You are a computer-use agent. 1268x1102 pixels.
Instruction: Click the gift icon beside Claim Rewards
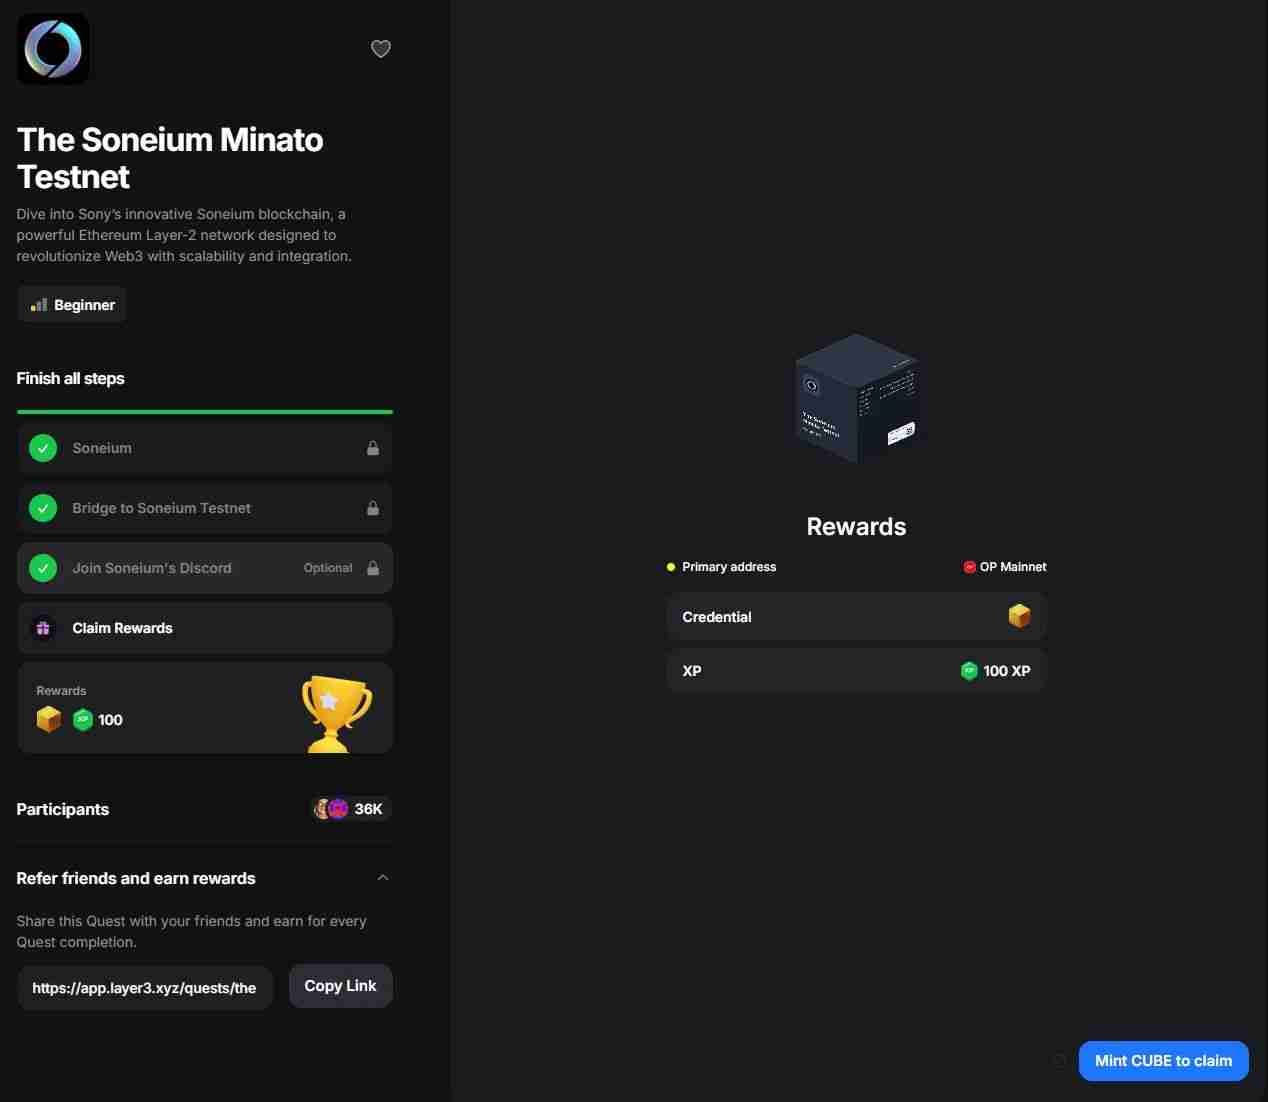click(43, 628)
